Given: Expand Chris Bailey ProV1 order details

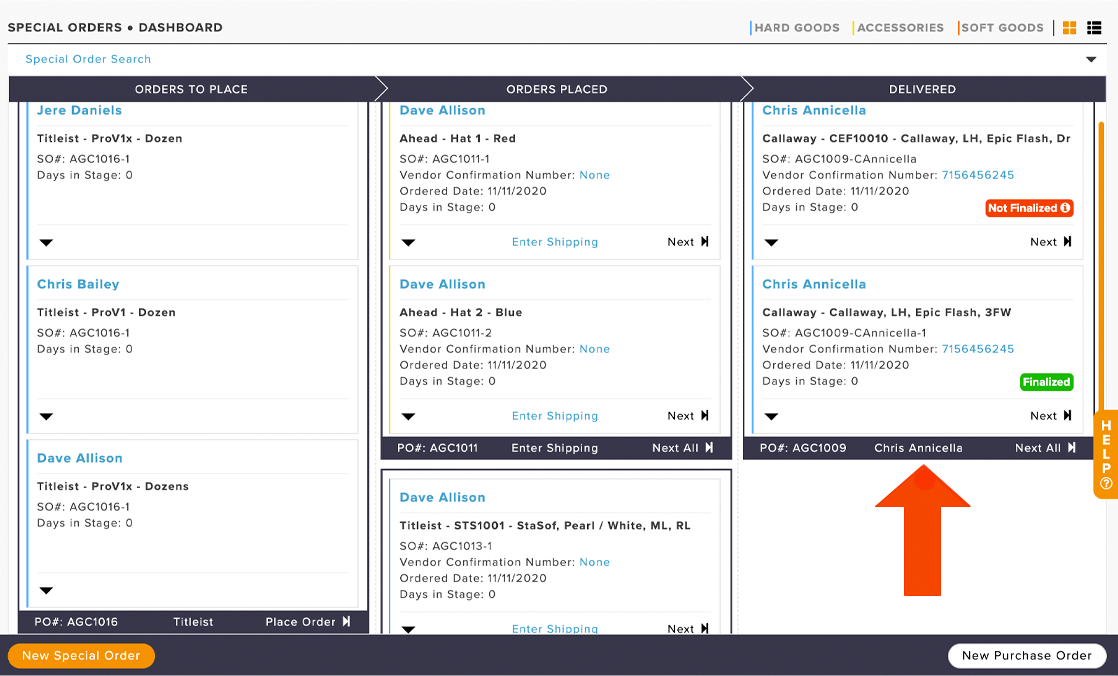Looking at the screenshot, I should coord(46,416).
